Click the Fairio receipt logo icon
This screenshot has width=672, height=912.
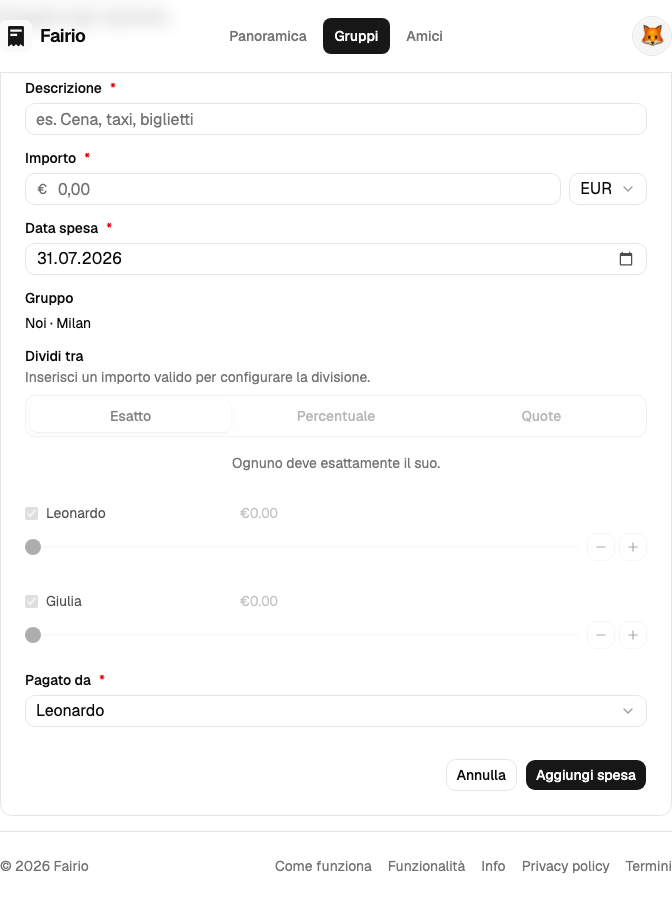pos(16,36)
